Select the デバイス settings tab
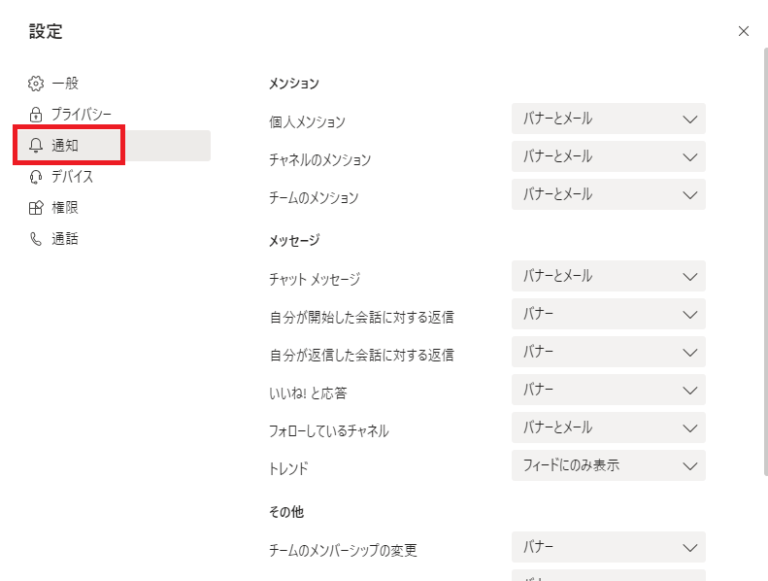The width and height of the screenshot is (768, 581). (x=72, y=177)
